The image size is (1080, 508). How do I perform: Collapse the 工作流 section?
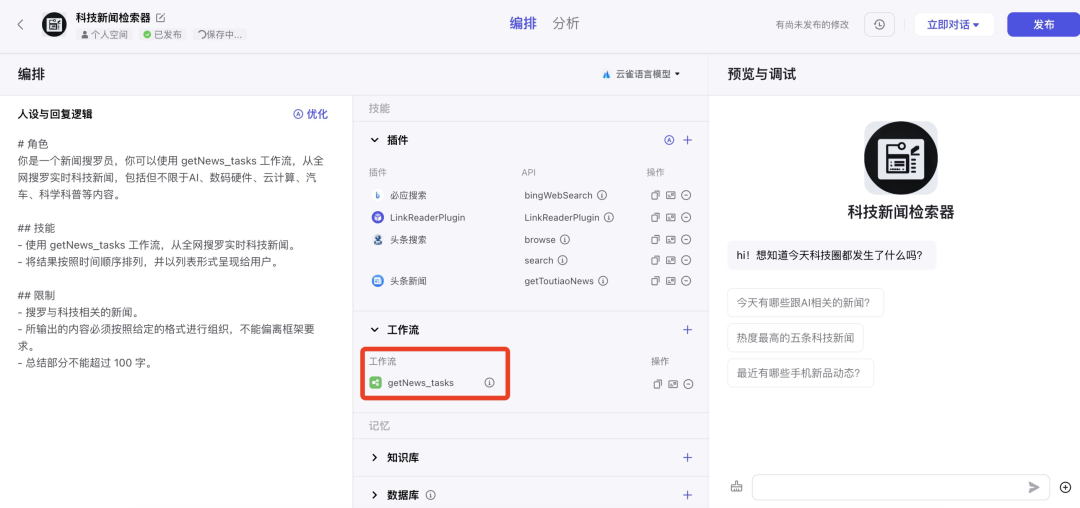[x=375, y=330]
